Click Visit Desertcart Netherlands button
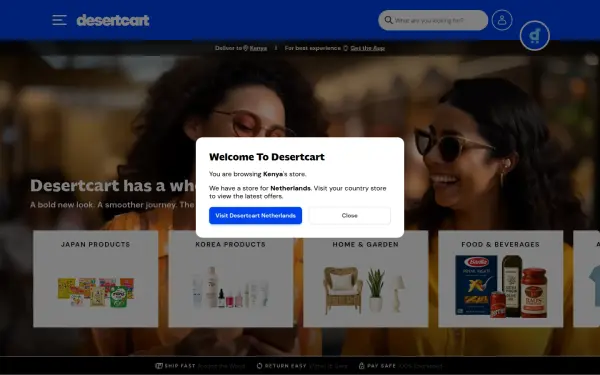 pyautogui.click(x=255, y=215)
